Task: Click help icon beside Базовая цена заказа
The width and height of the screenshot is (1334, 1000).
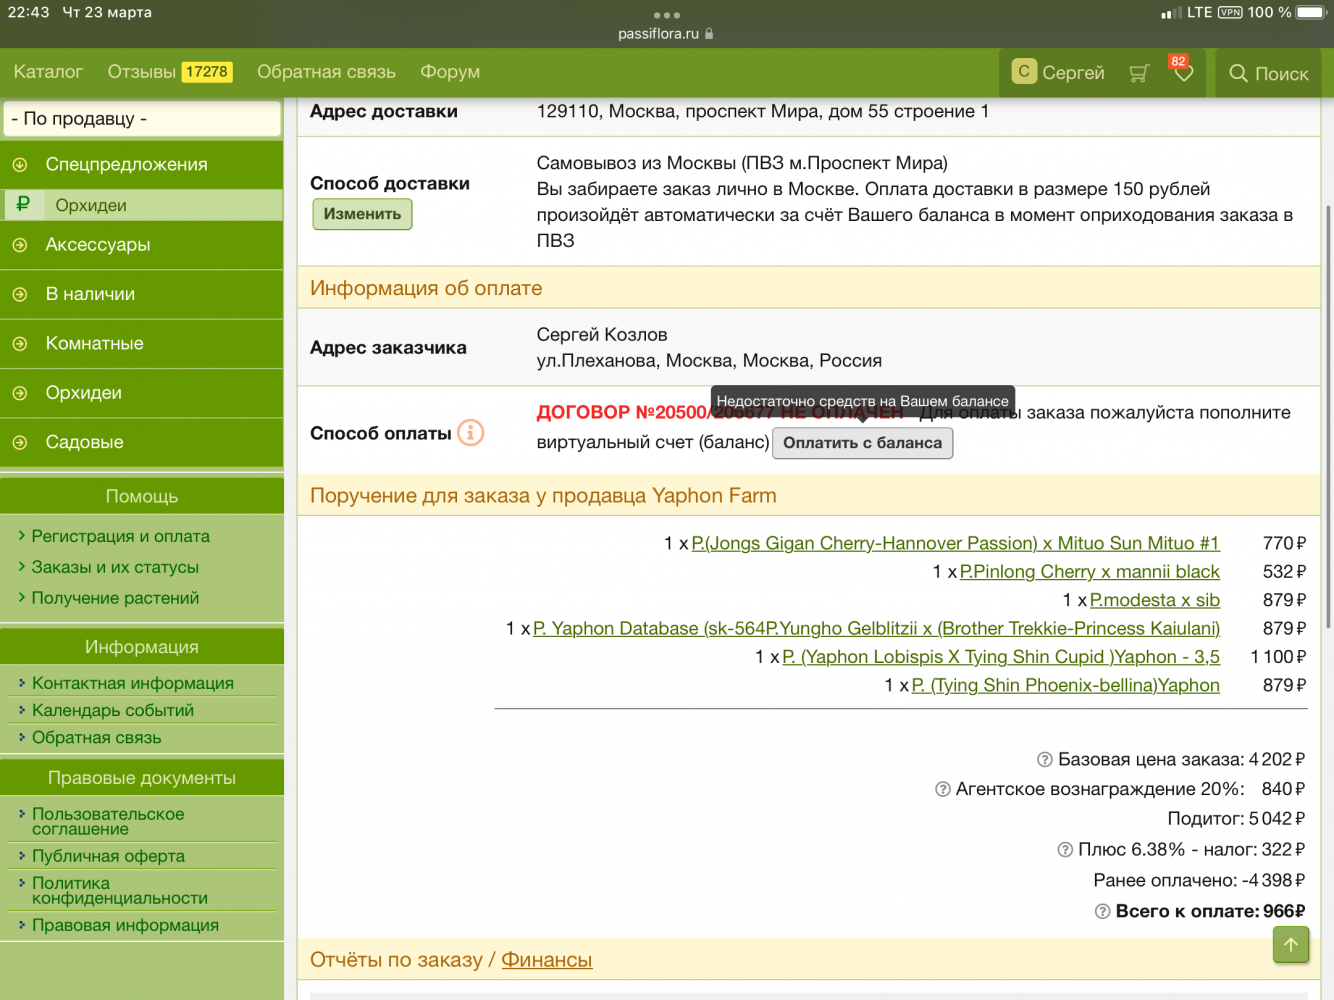Action: click(x=1045, y=760)
